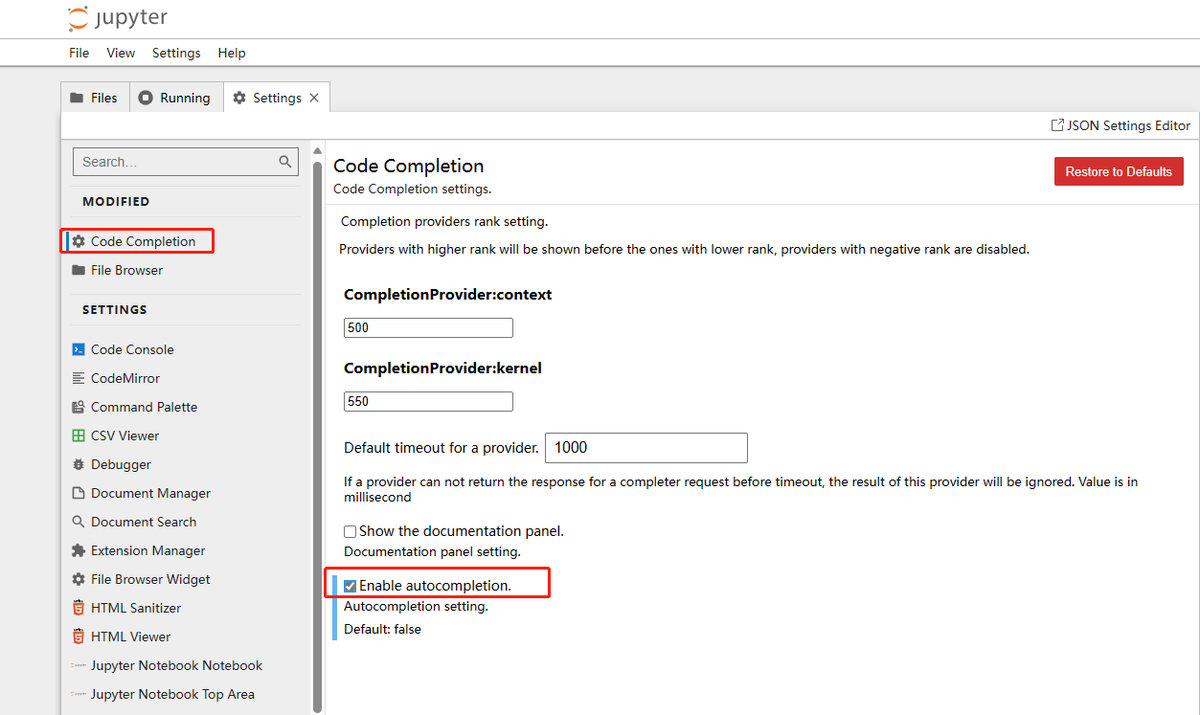
Task: Click the Command Palette icon
Action: (78, 407)
